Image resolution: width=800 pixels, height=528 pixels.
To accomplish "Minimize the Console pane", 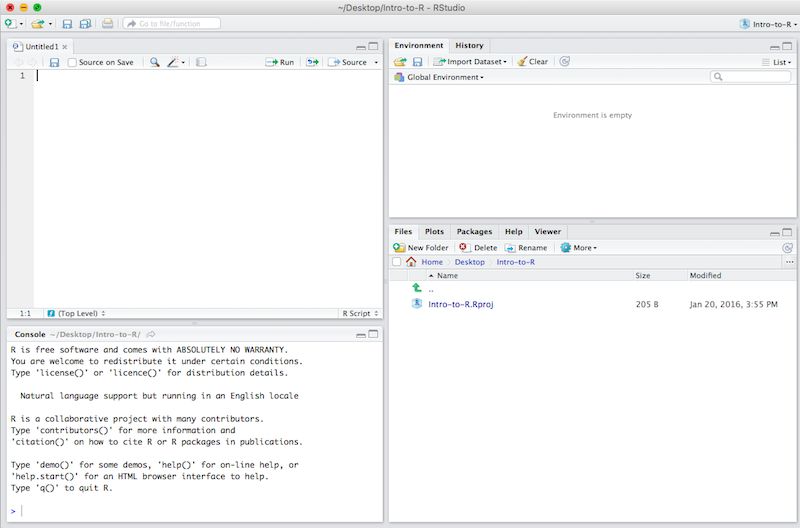I will (x=361, y=335).
